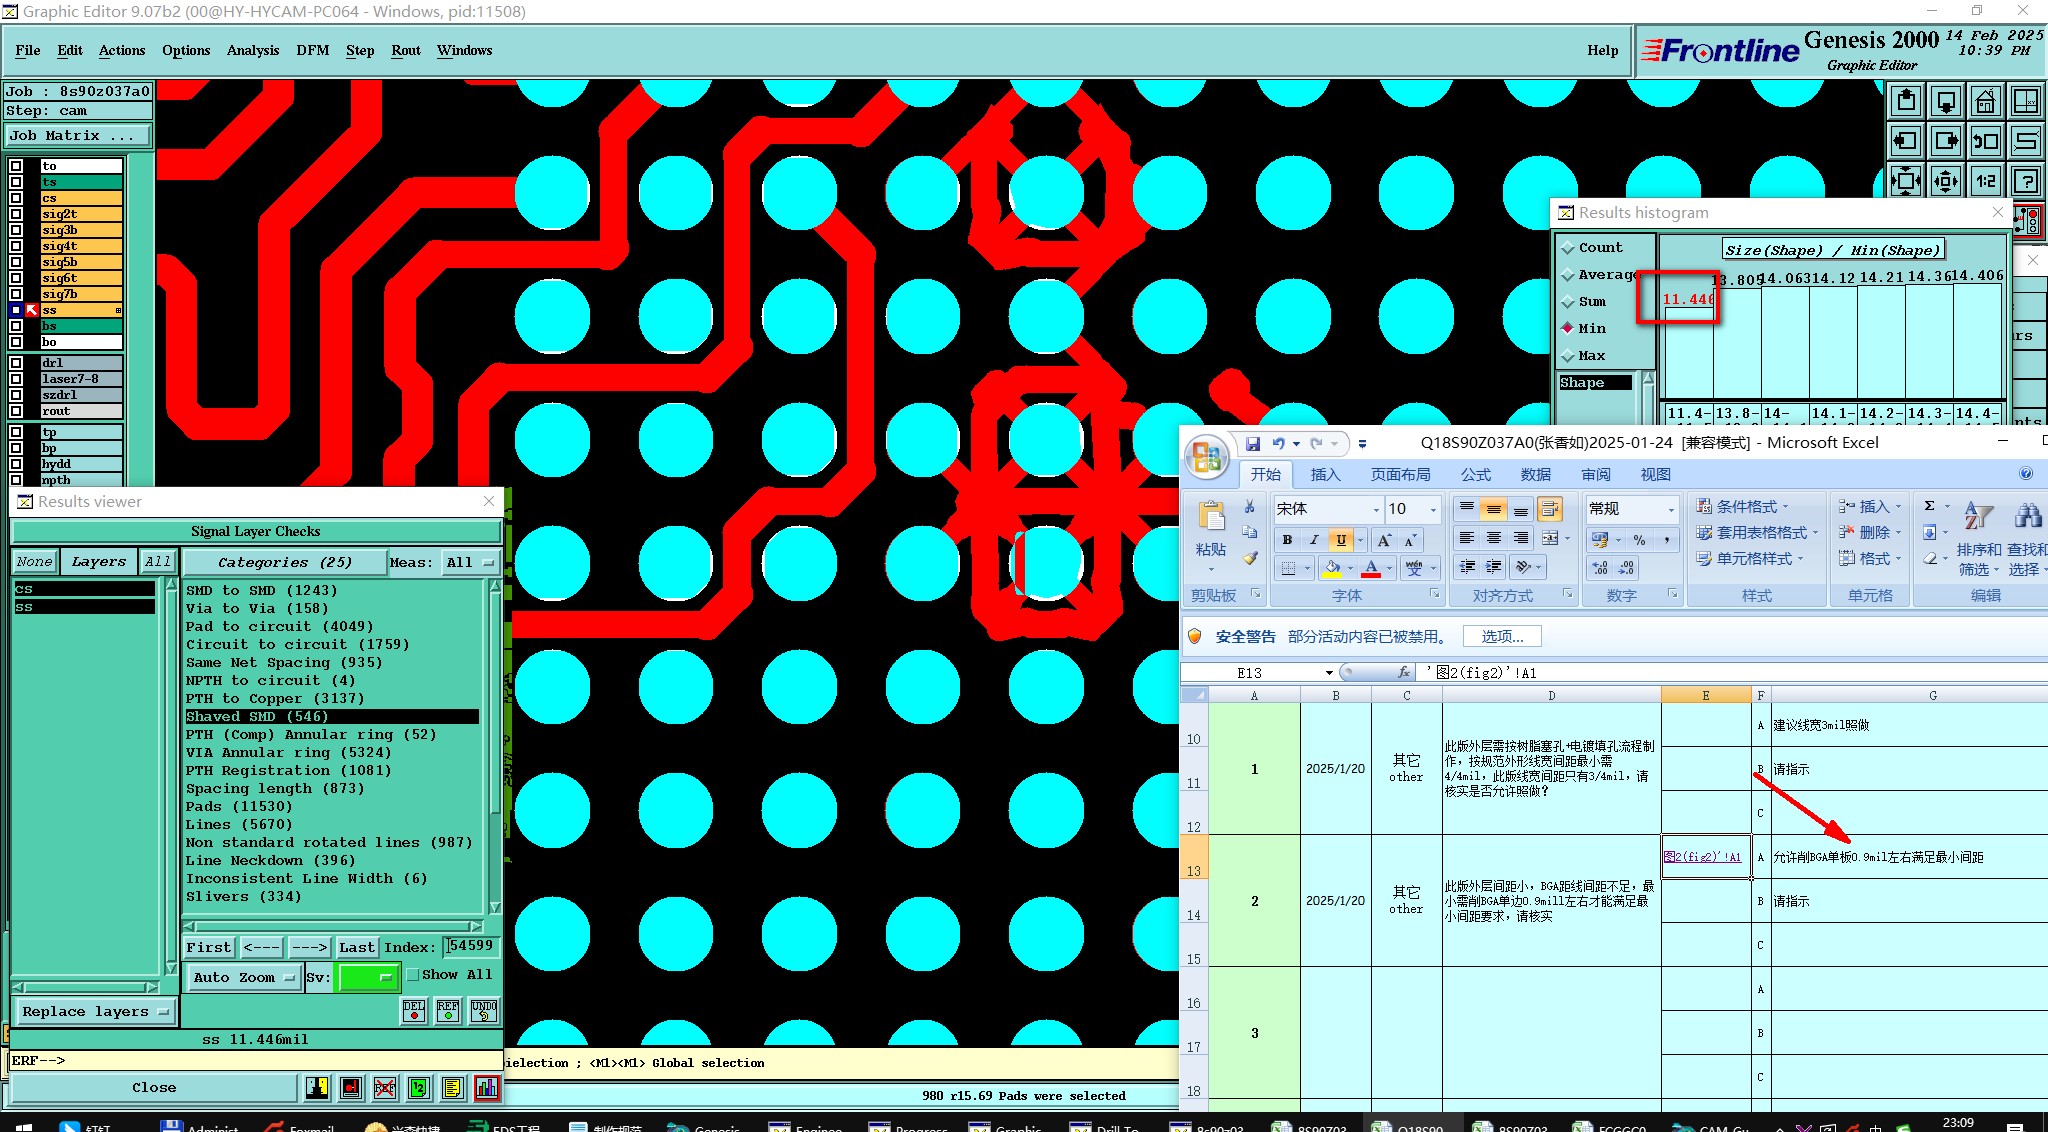Click the pan left arrow icon

tap(1906, 141)
